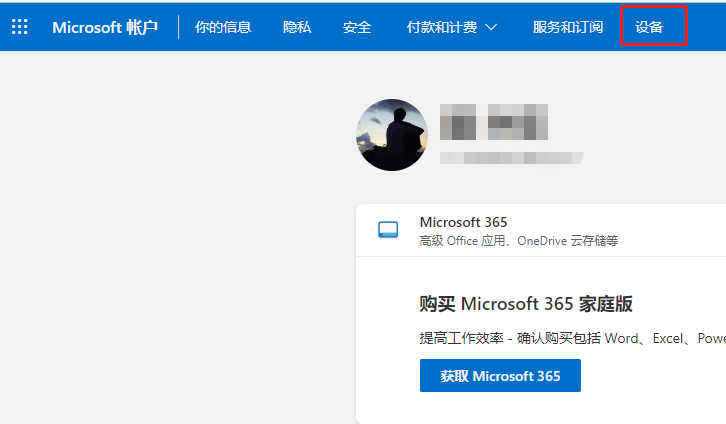Open the 付款和计费 menu label
The height and width of the screenshot is (424, 726).
pos(441,27)
